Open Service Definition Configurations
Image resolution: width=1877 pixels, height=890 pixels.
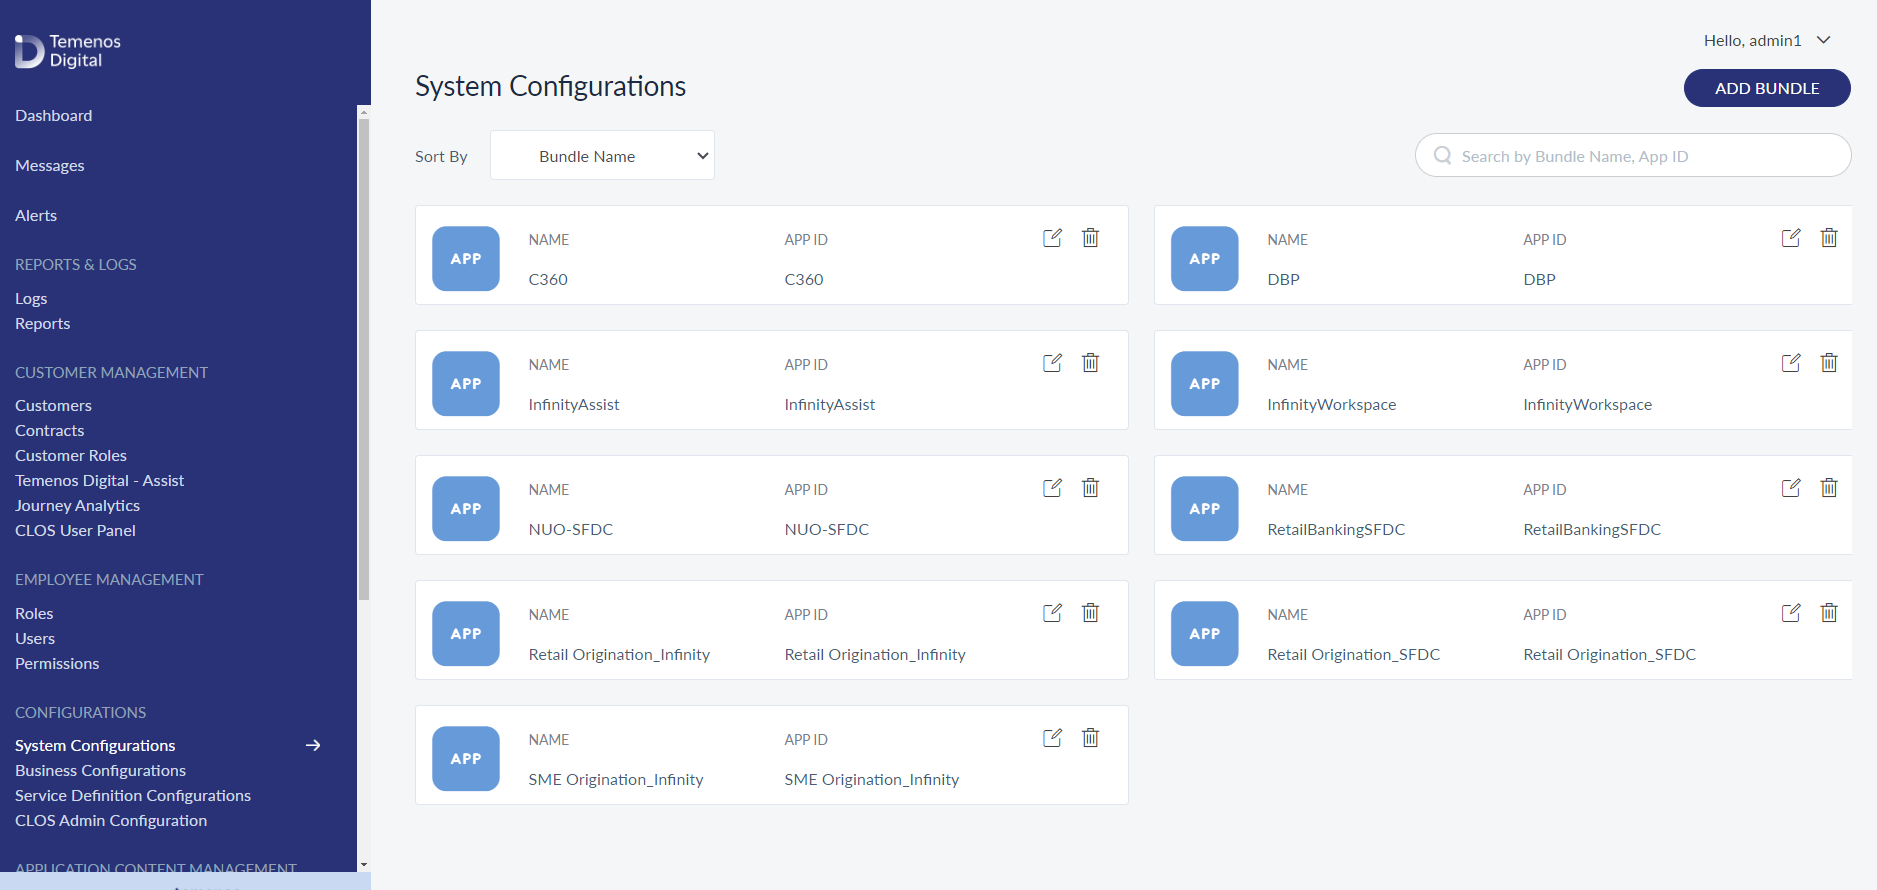tap(133, 796)
